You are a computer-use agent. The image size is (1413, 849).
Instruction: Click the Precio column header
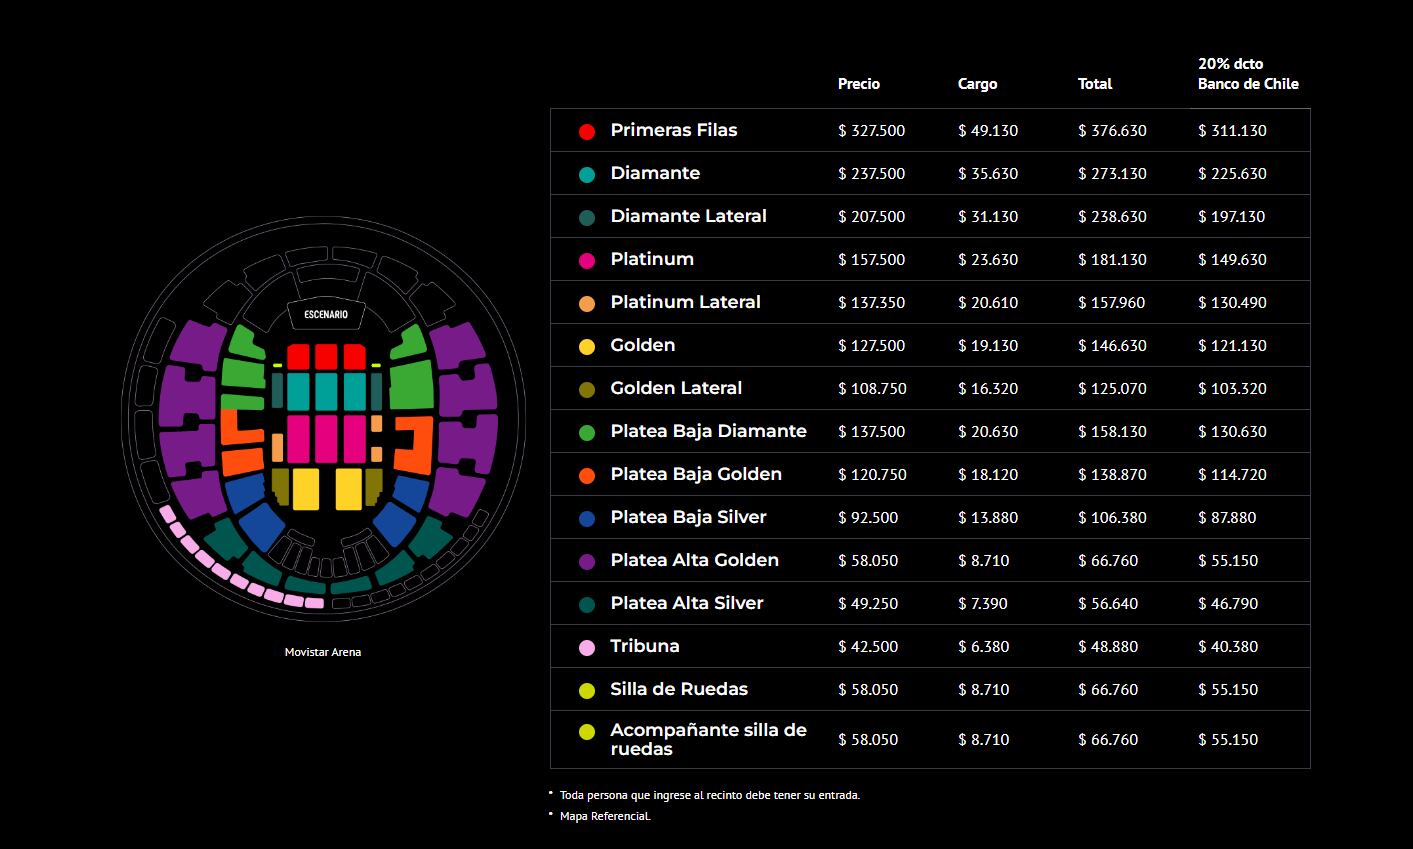859,84
